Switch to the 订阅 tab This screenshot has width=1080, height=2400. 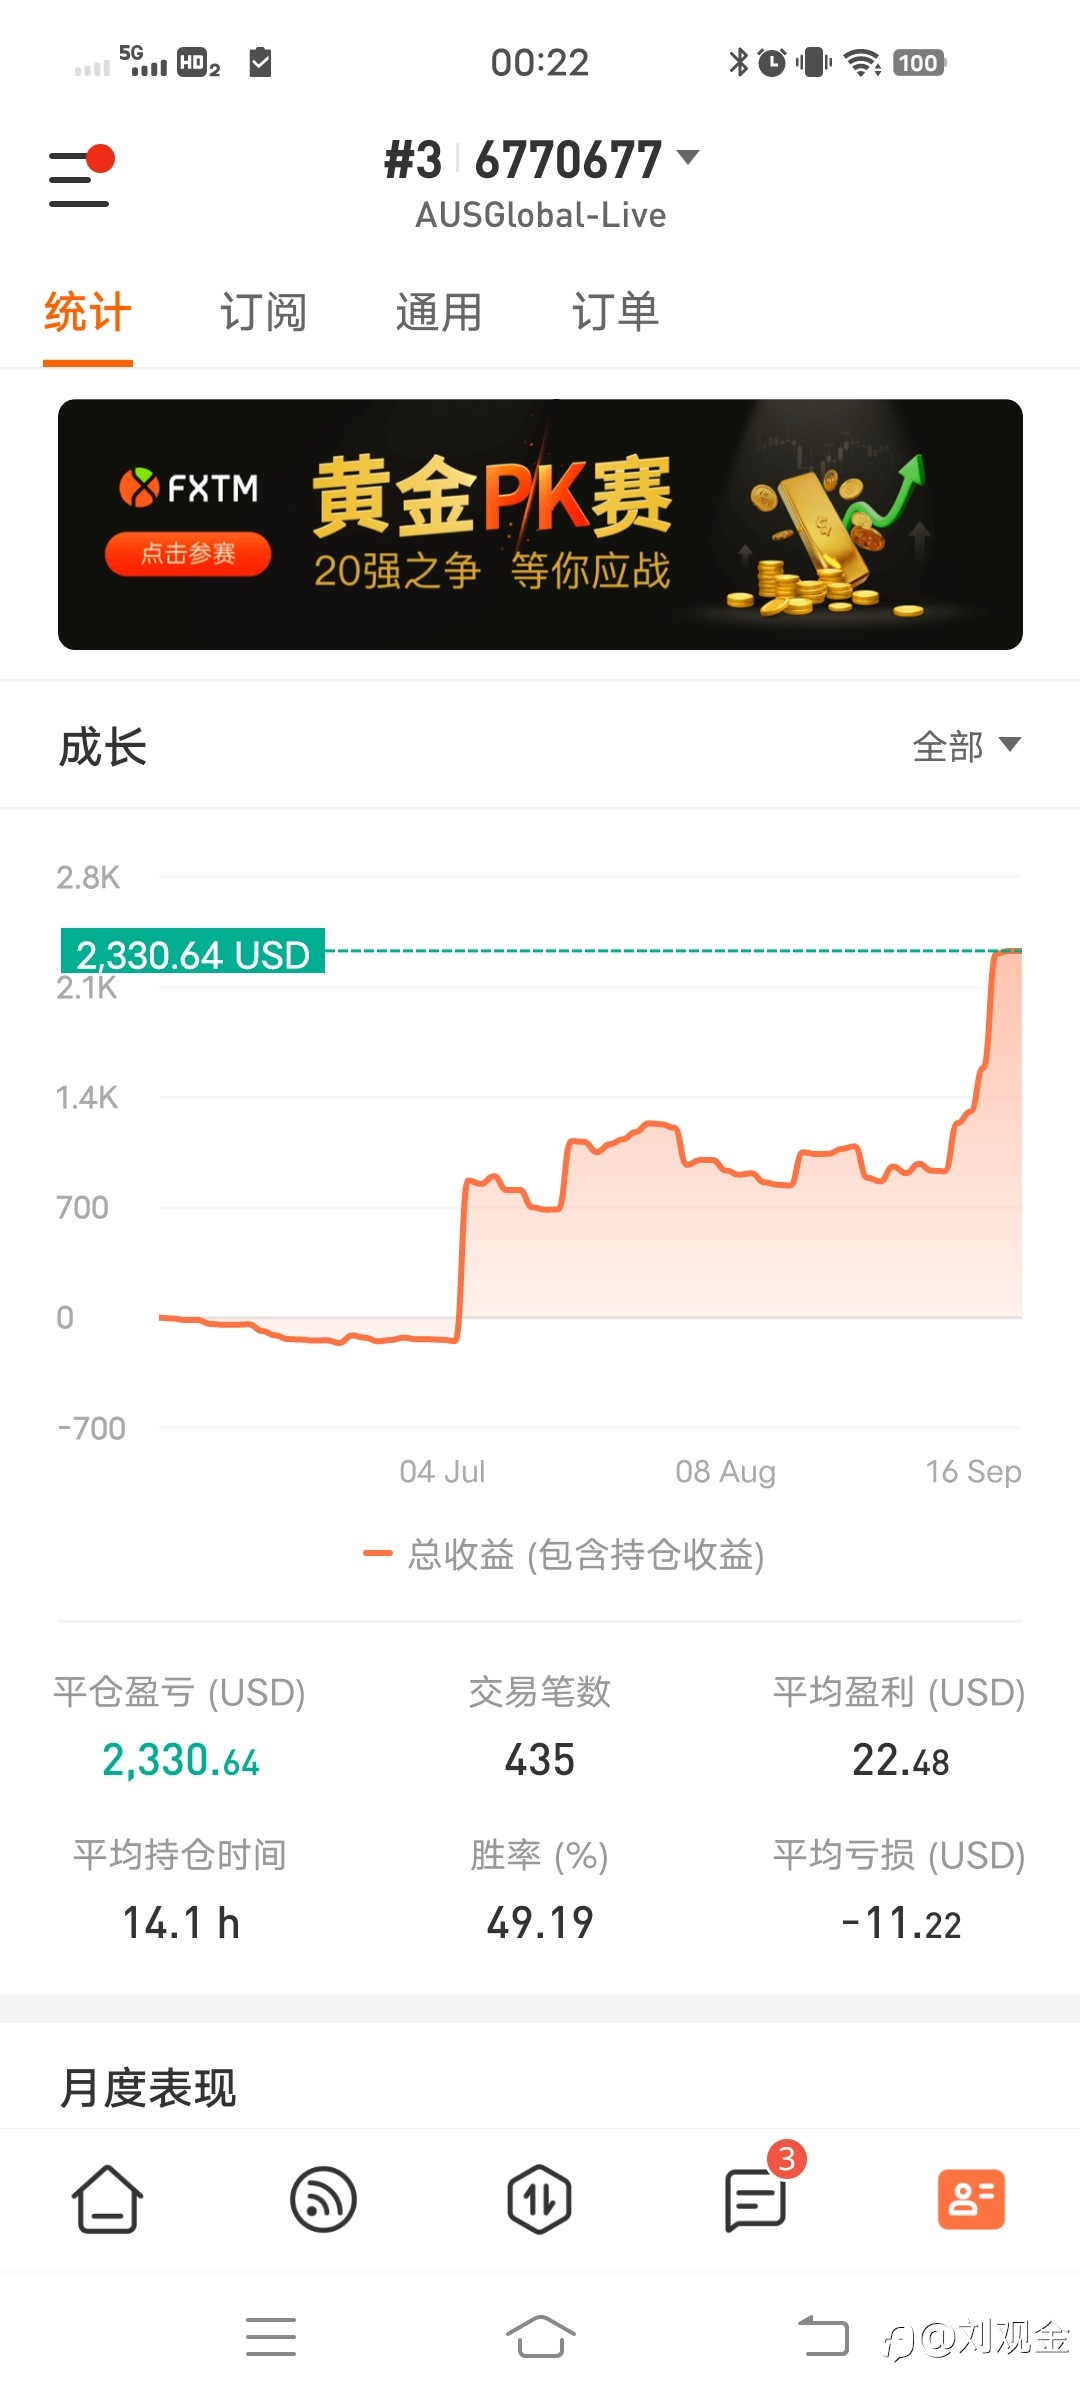(x=263, y=312)
